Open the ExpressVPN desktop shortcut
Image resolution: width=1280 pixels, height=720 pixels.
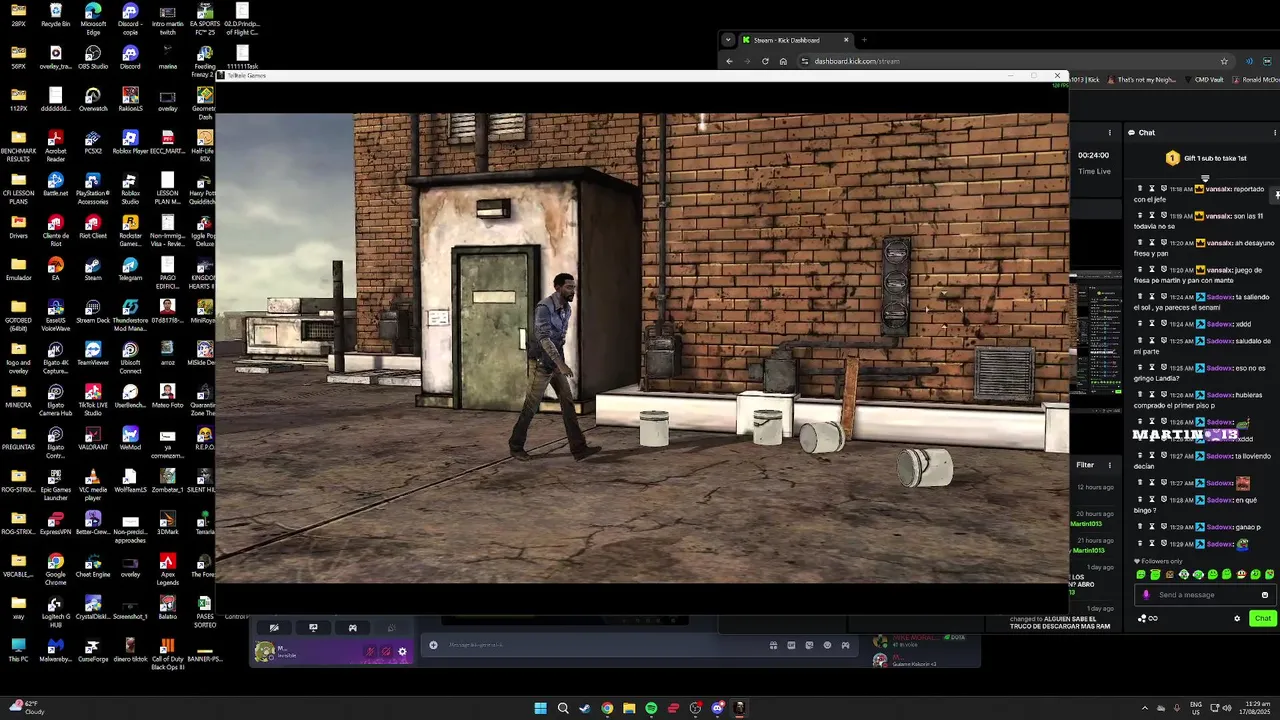click(56, 523)
